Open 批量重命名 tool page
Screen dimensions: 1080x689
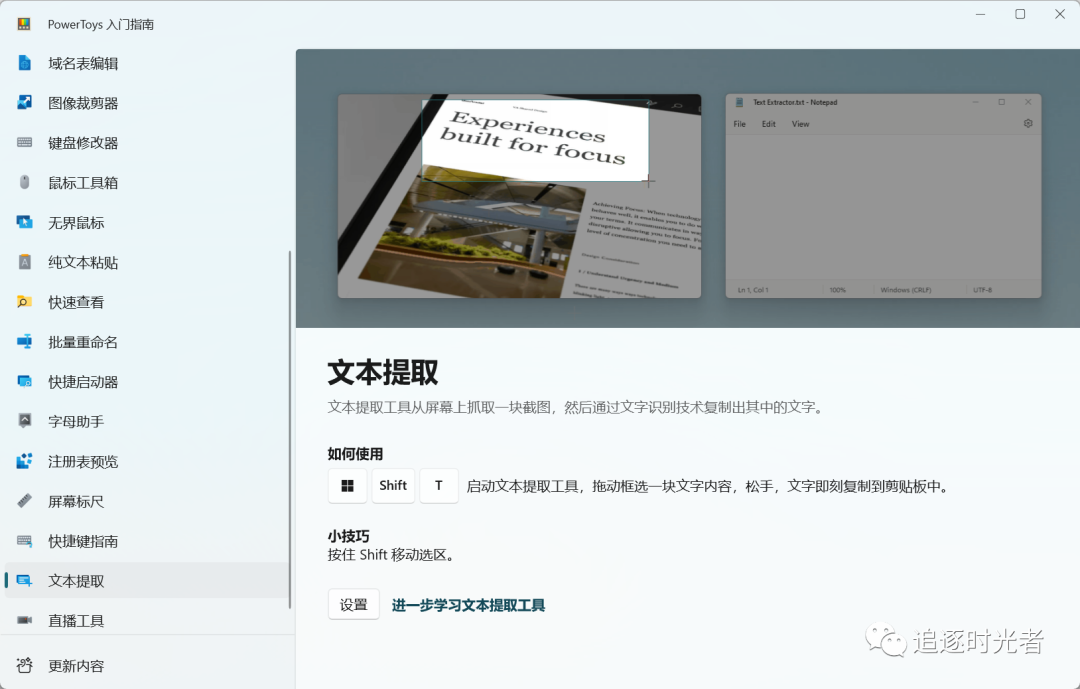[22, 342]
